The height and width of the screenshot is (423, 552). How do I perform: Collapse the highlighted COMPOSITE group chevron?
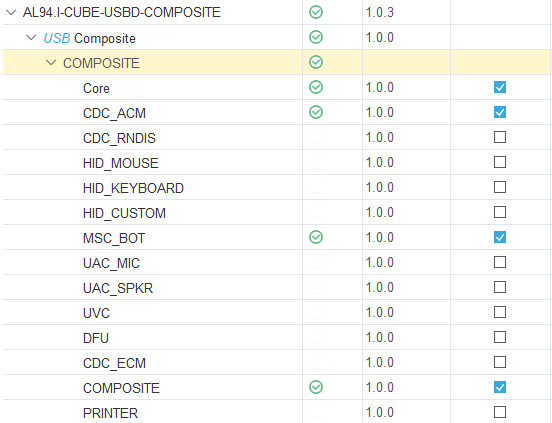pos(51,63)
